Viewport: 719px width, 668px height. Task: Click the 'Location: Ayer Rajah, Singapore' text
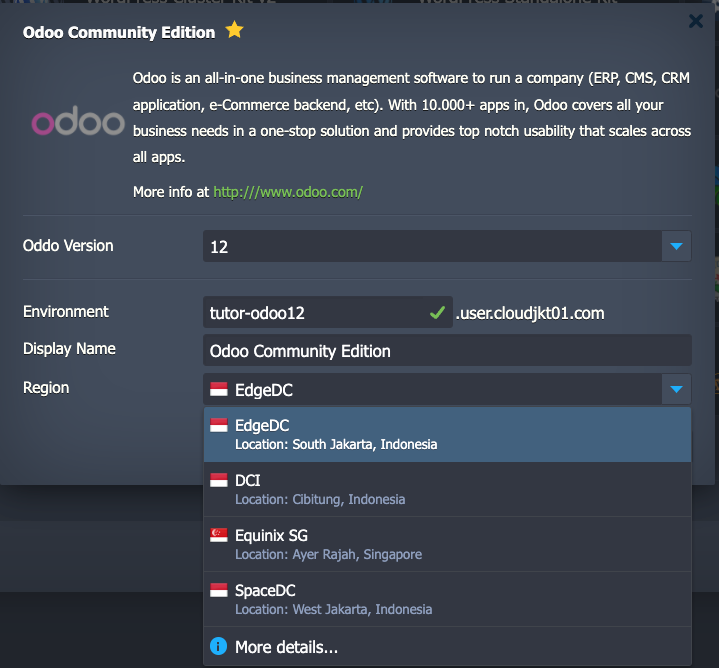click(328, 554)
